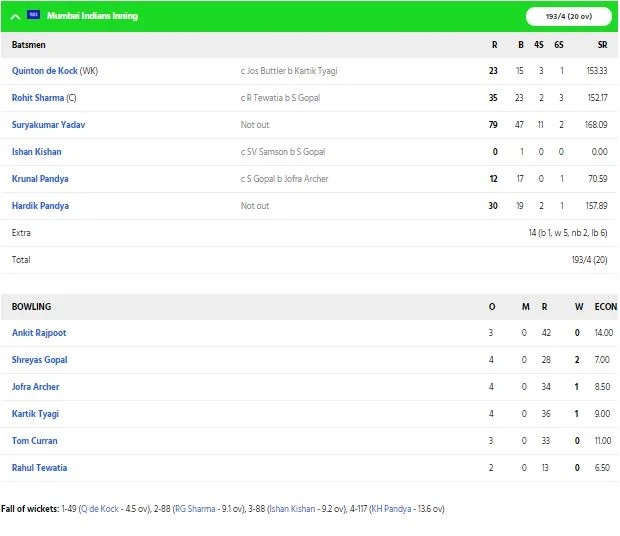Click the ECON column header
The width and height of the screenshot is (620, 536).
point(605,307)
